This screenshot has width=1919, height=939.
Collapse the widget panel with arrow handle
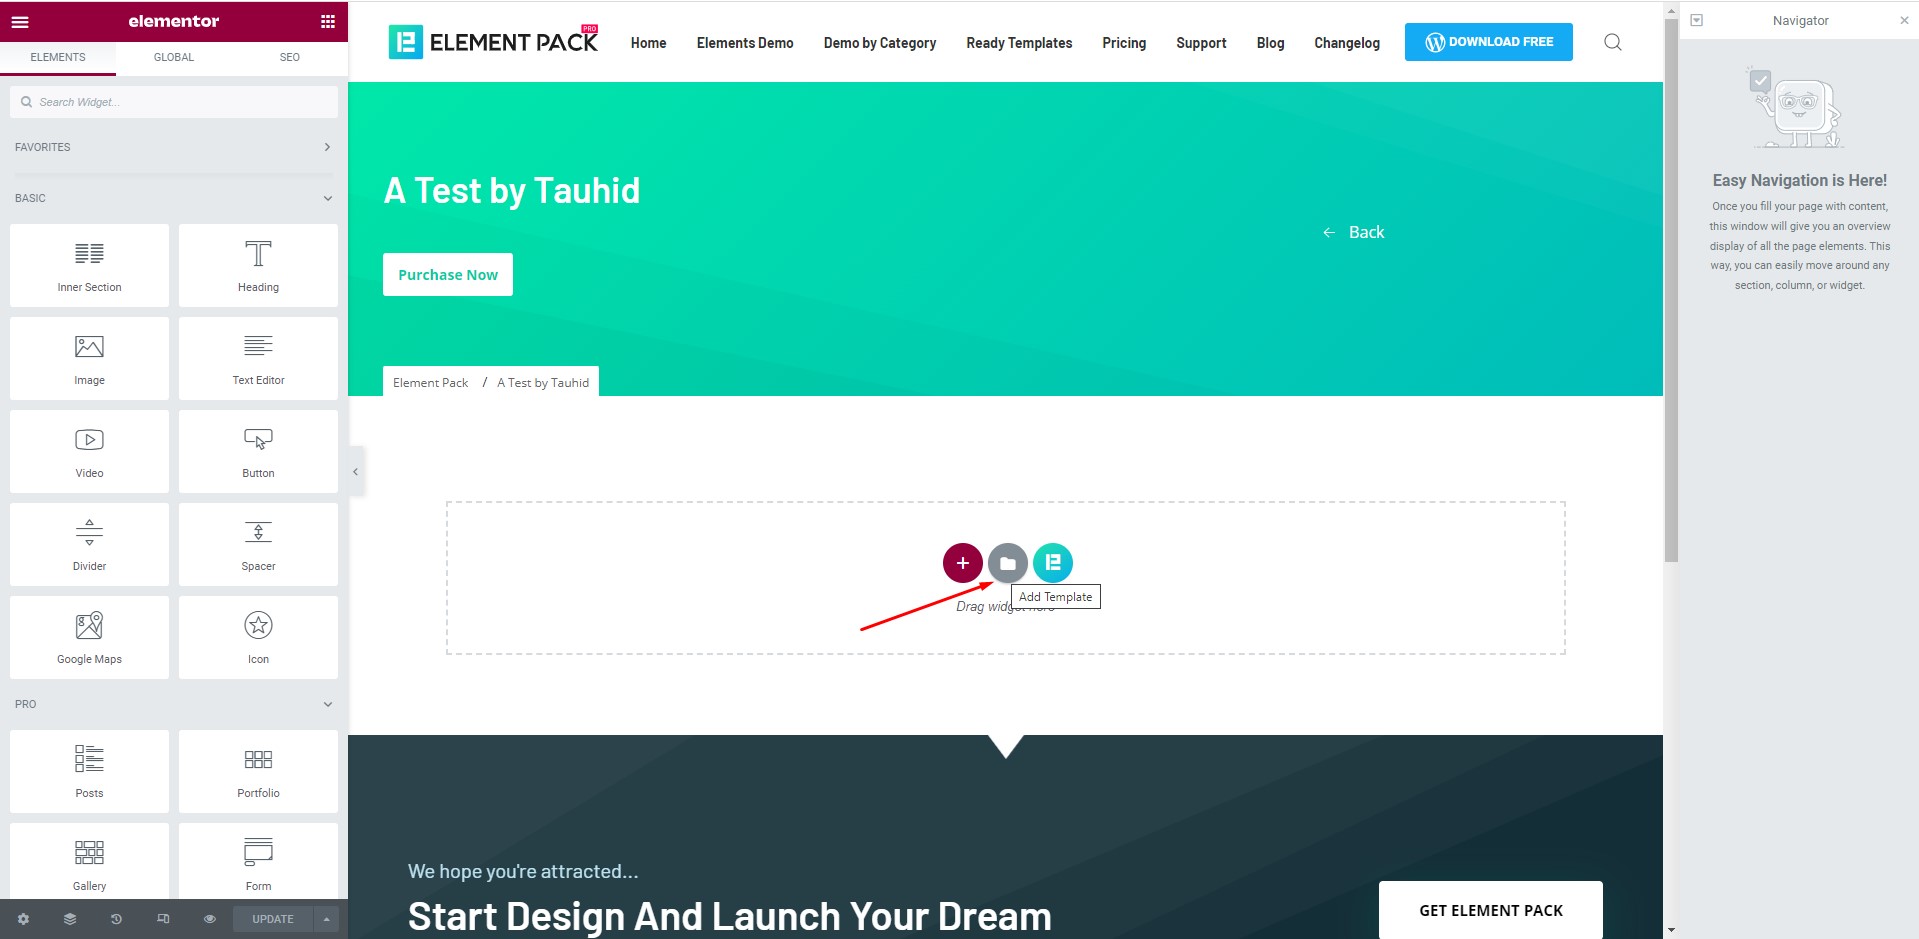click(355, 472)
